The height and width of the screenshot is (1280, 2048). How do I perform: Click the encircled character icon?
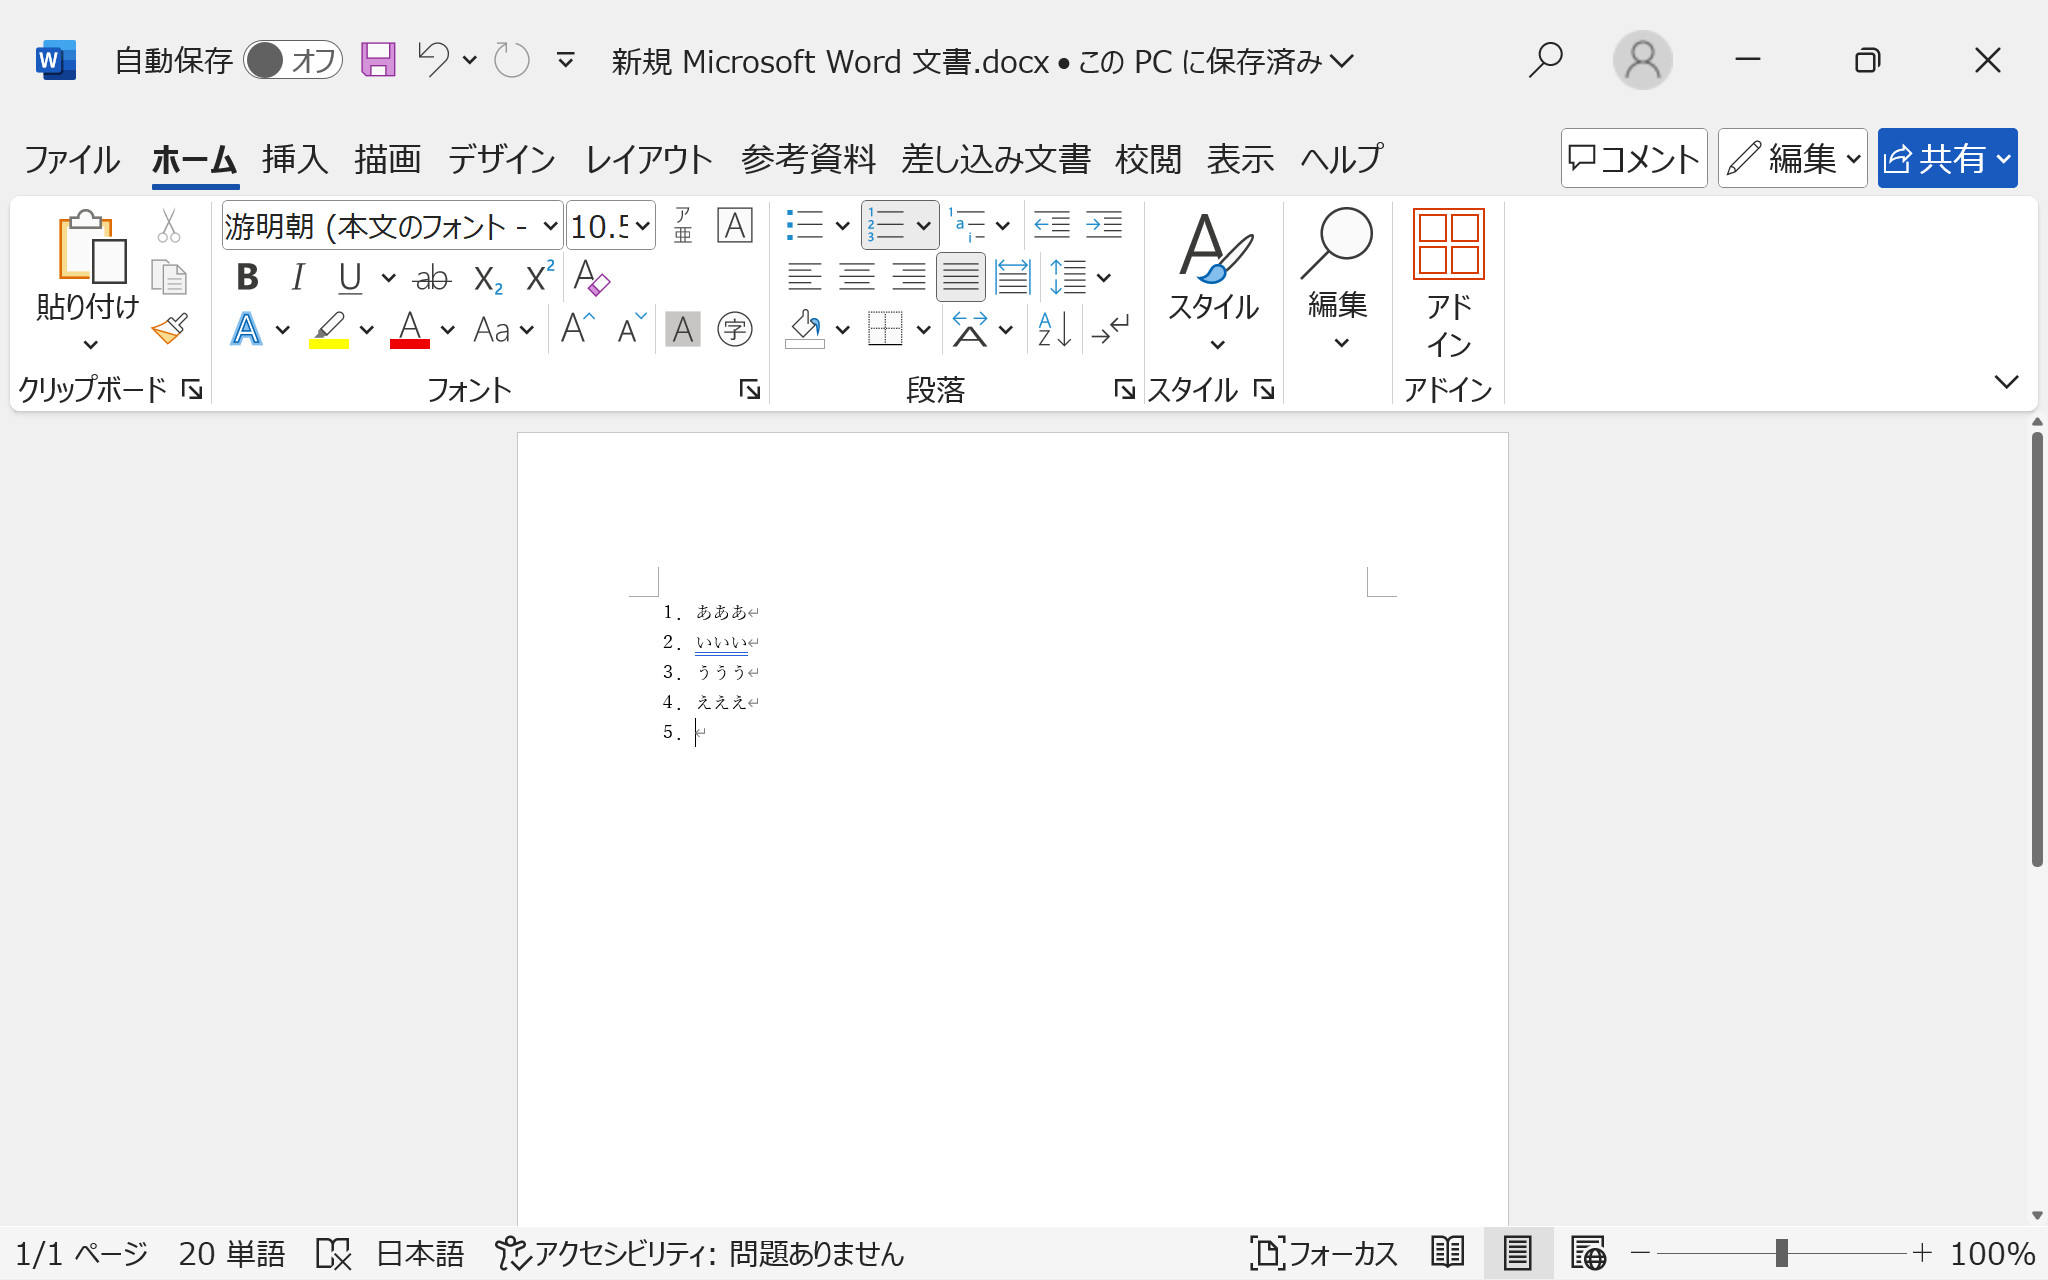pyautogui.click(x=735, y=329)
